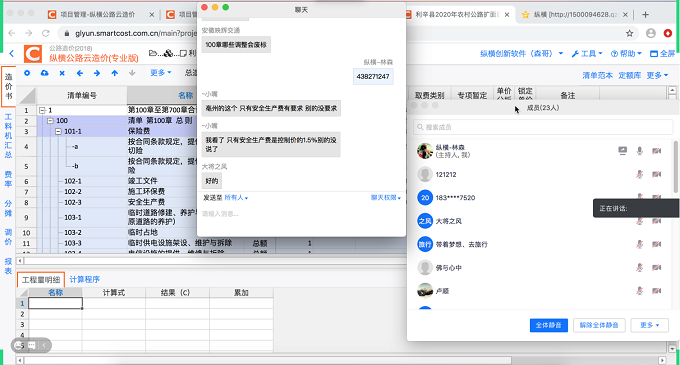This screenshot has height=365, width=680.
Task: Switch to 计算程序 tab
Action: click(x=85, y=280)
